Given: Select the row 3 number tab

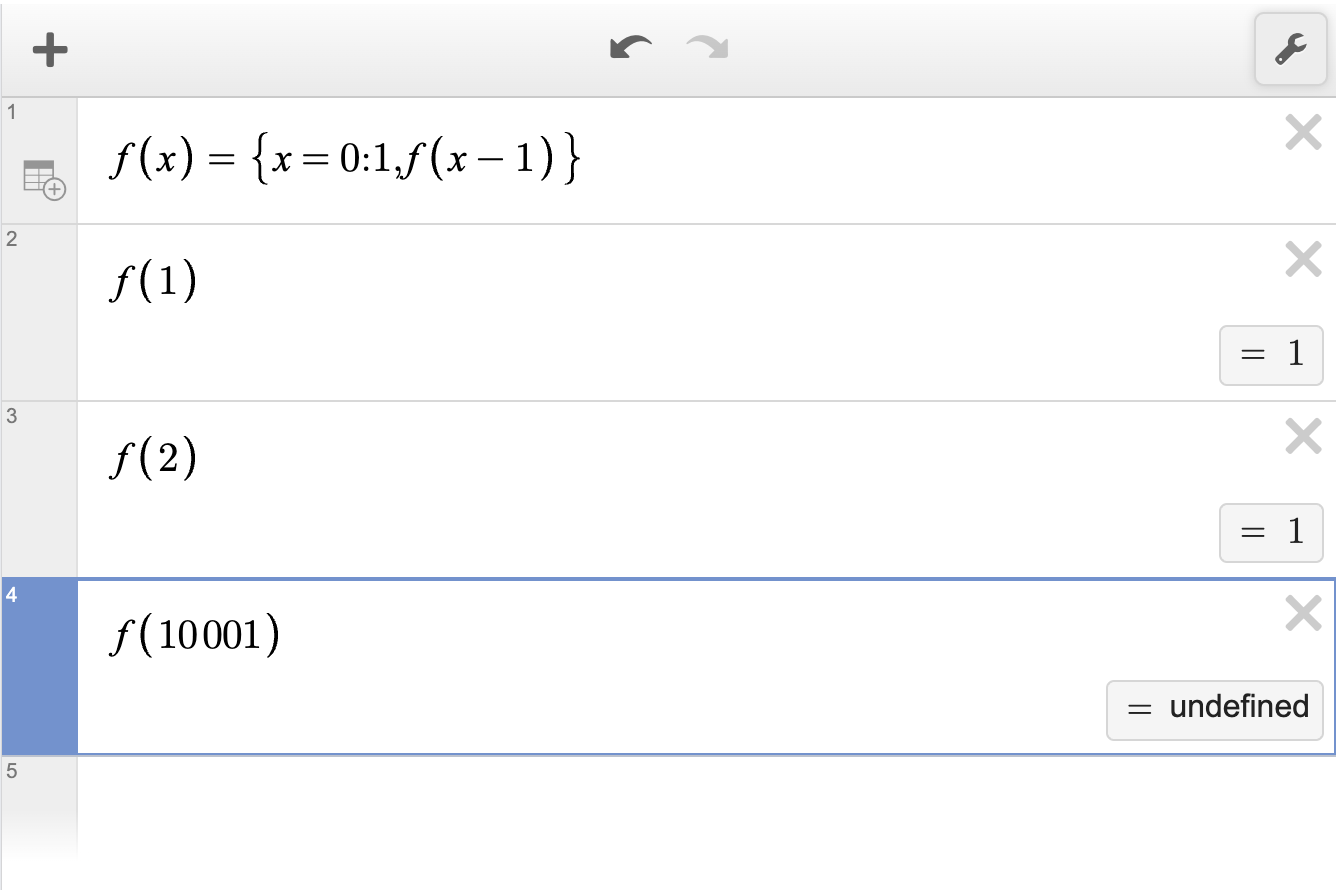Looking at the screenshot, I should pyautogui.click(x=39, y=489).
